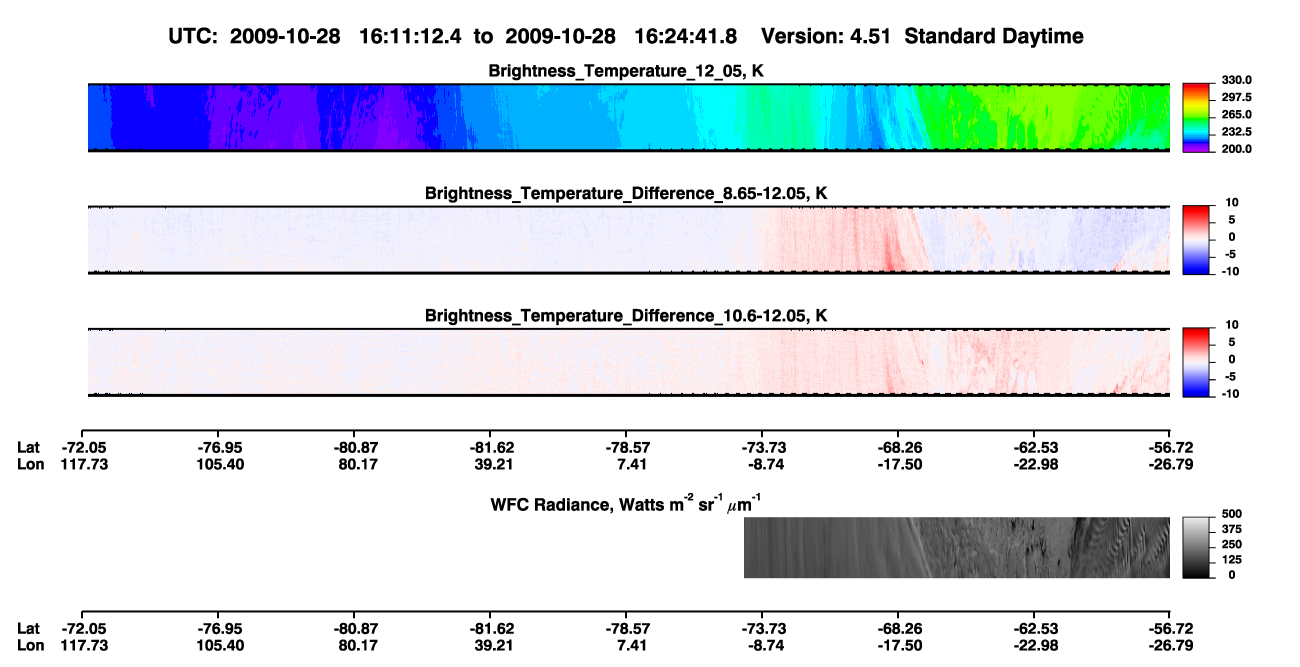Click the 10.6-12.05 difference red-blue color bar
1300x667 pixels.
[1196, 360]
